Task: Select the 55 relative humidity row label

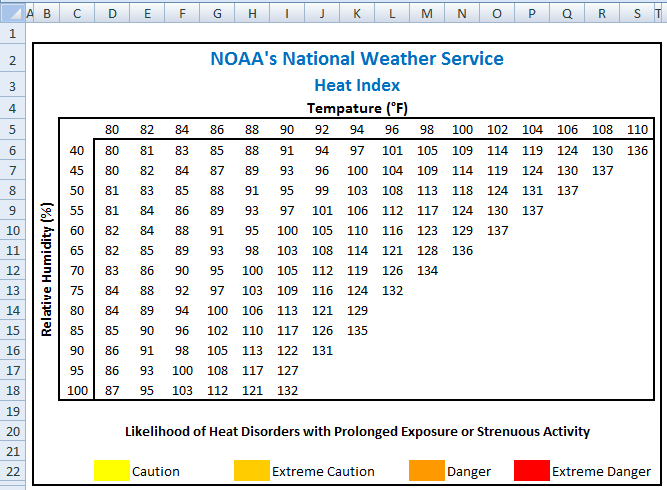Action: (x=77, y=211)
